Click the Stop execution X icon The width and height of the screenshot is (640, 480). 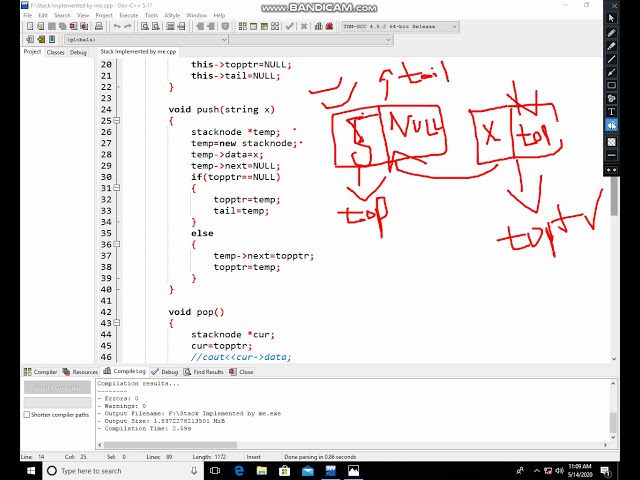pyautogui.click(x=304, y=27)
